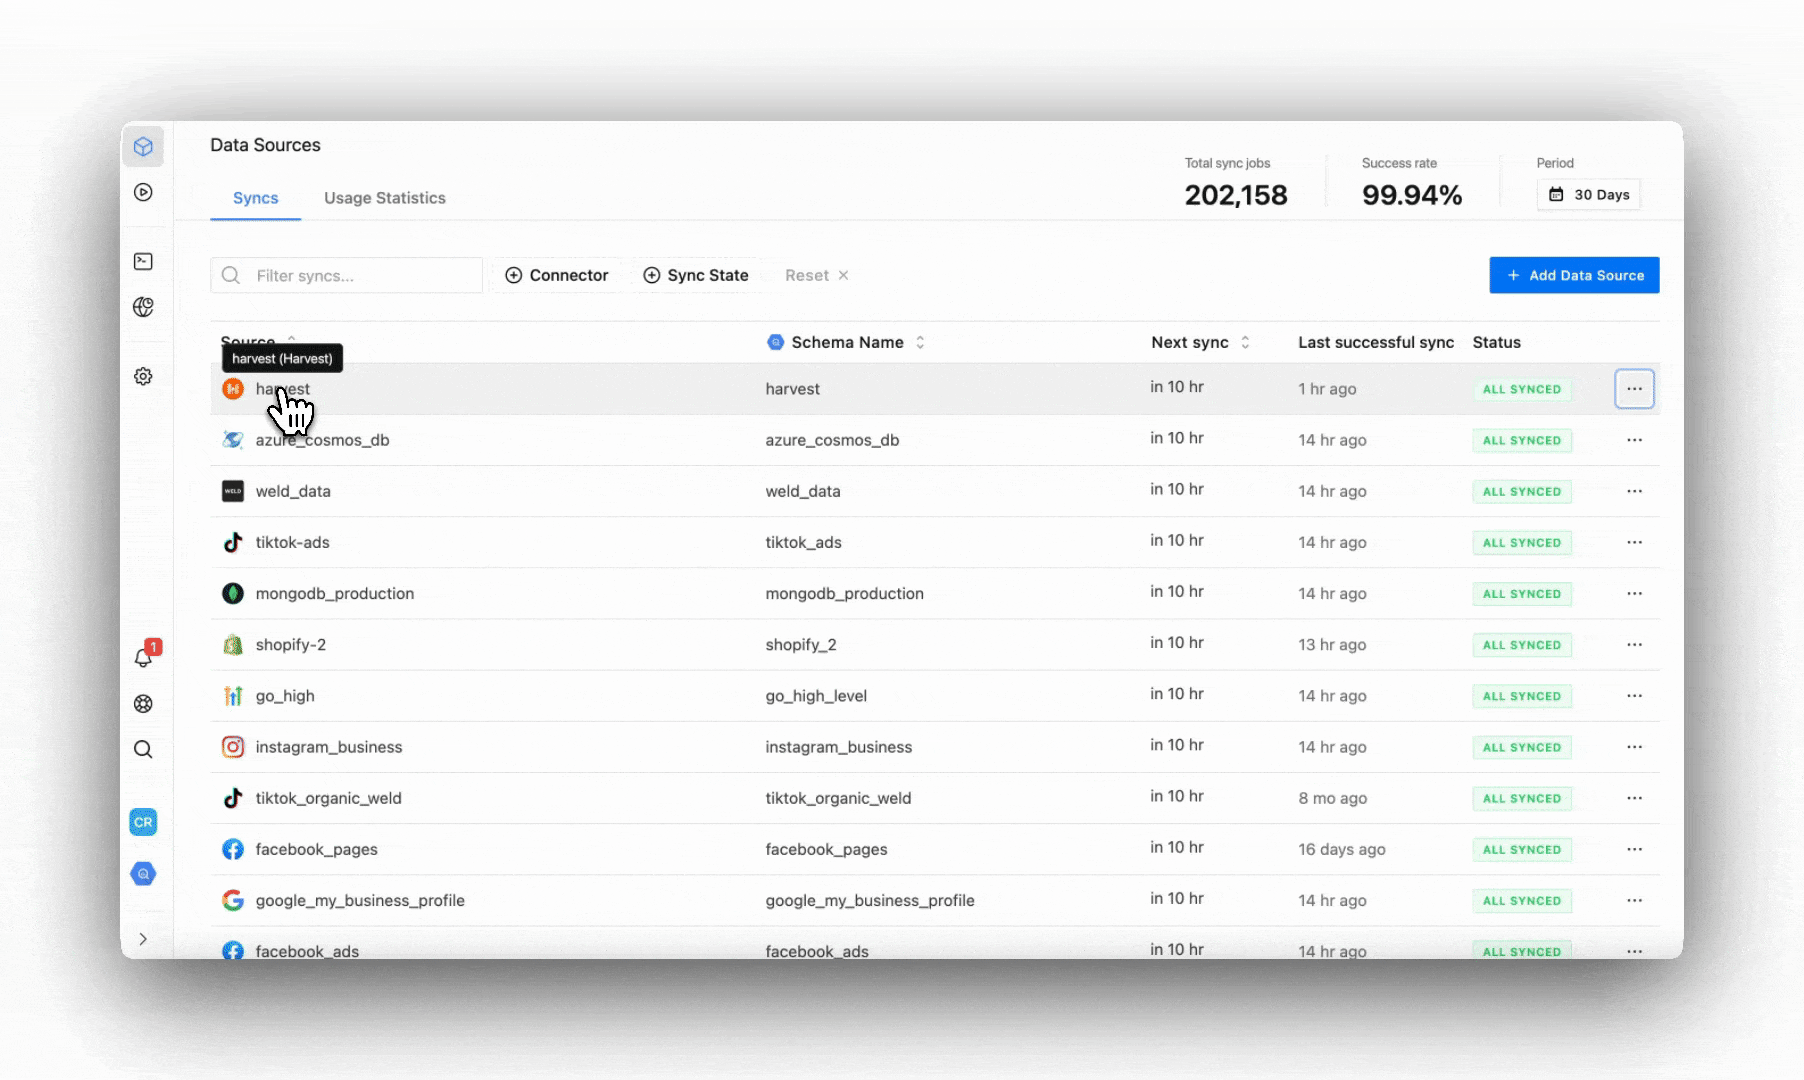
Task: Sort table by Schema Name column
Action: [x=847, y=342]
